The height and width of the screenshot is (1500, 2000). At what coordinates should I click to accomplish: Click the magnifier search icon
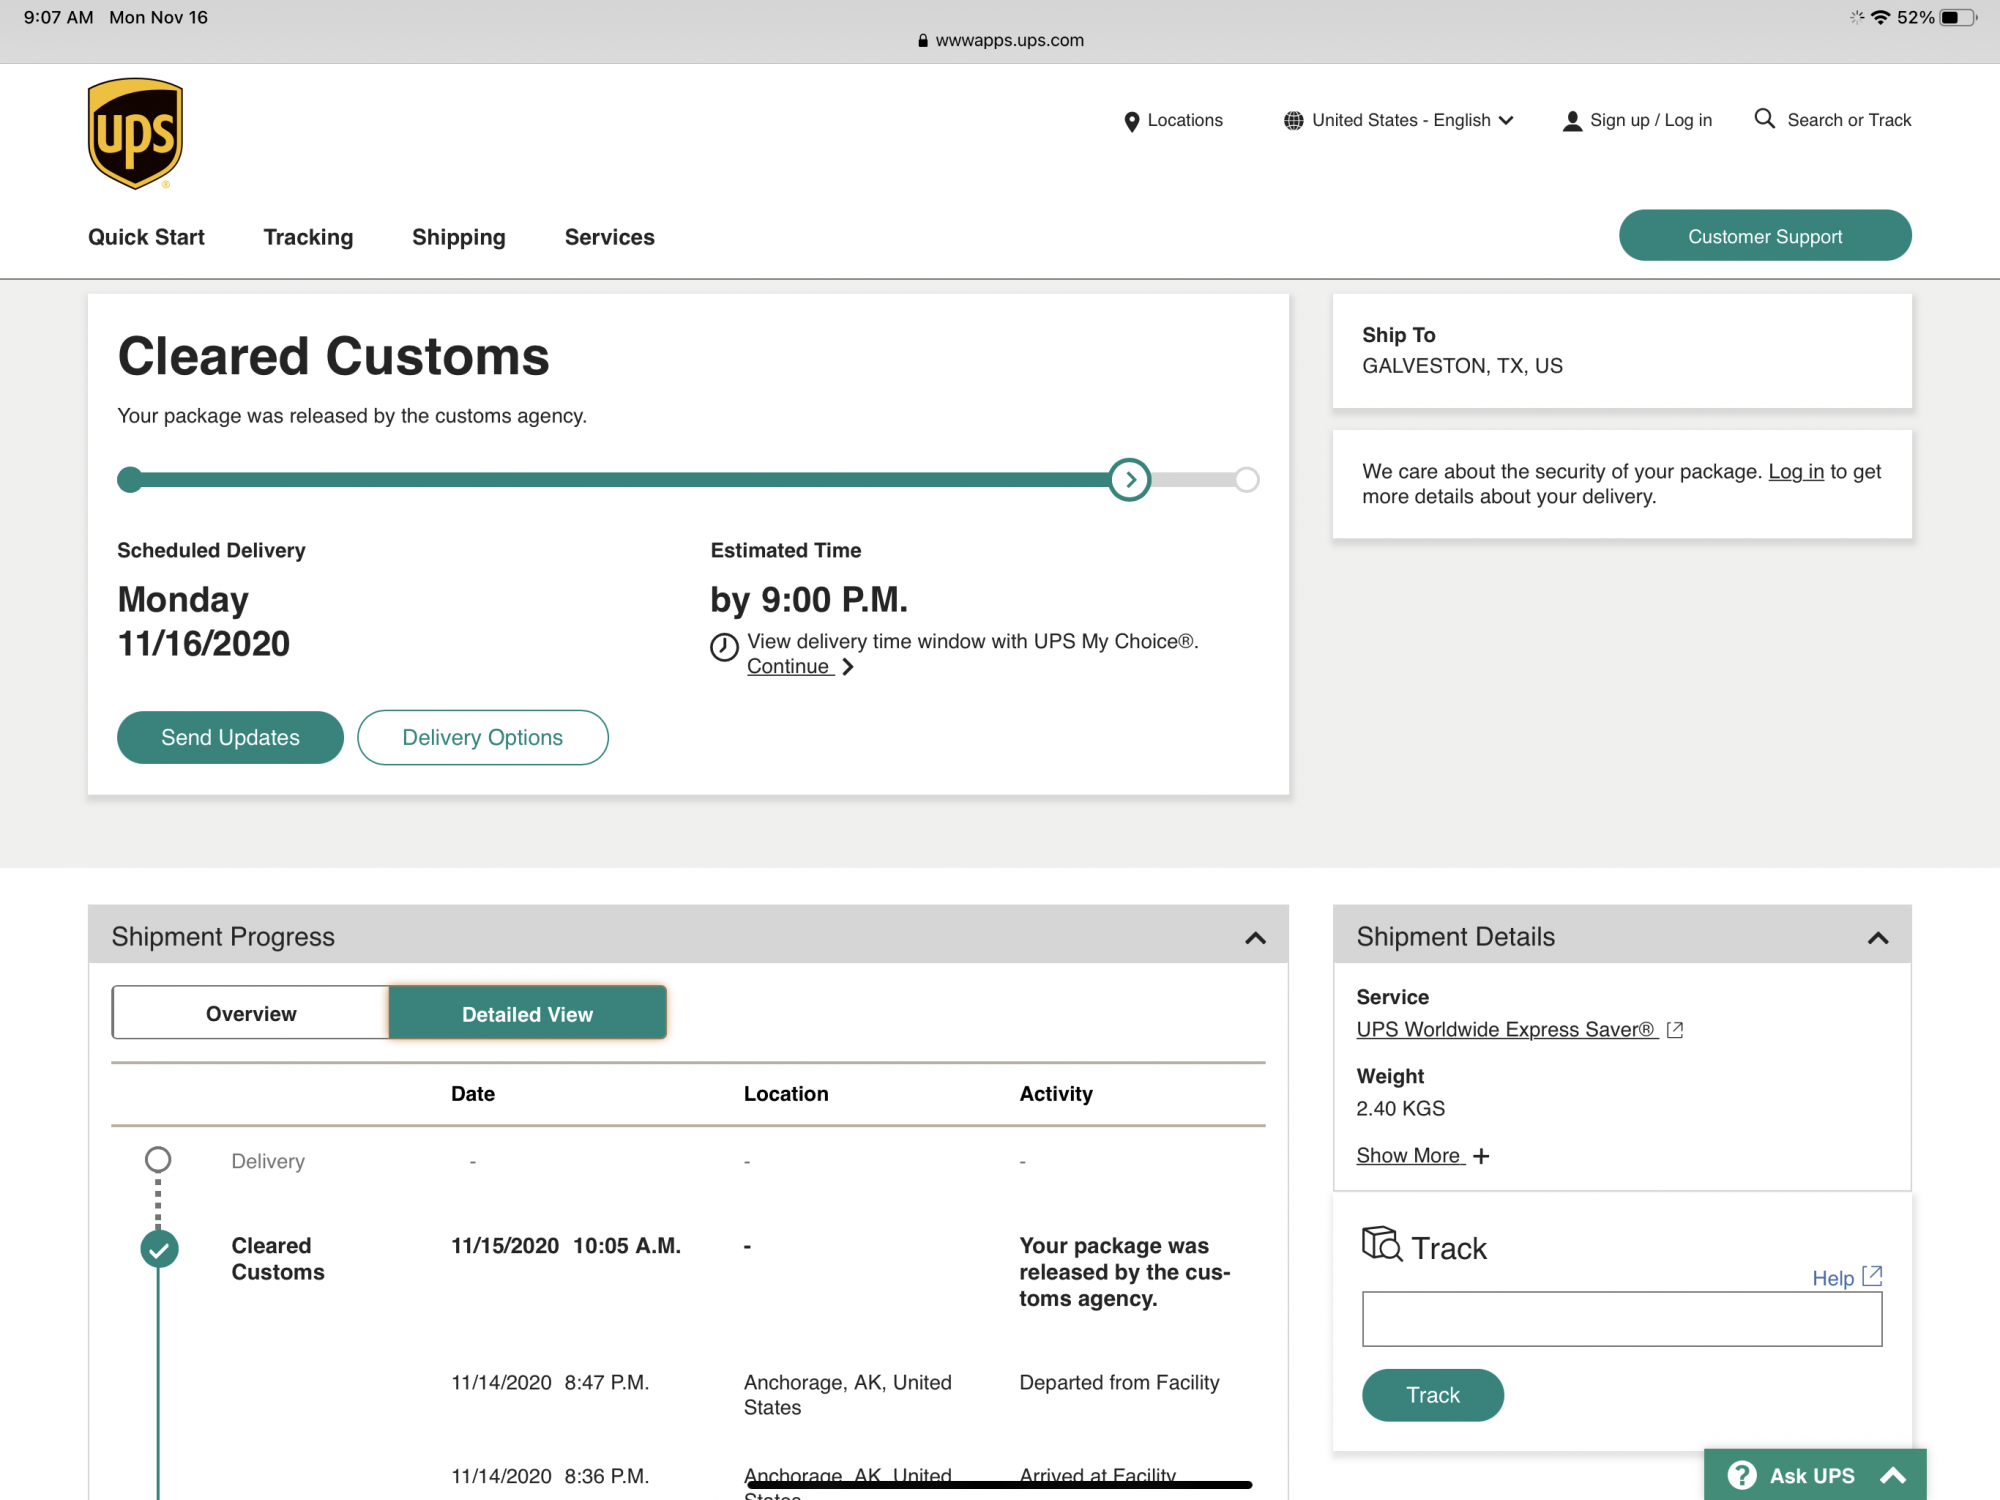point(1765,119)
